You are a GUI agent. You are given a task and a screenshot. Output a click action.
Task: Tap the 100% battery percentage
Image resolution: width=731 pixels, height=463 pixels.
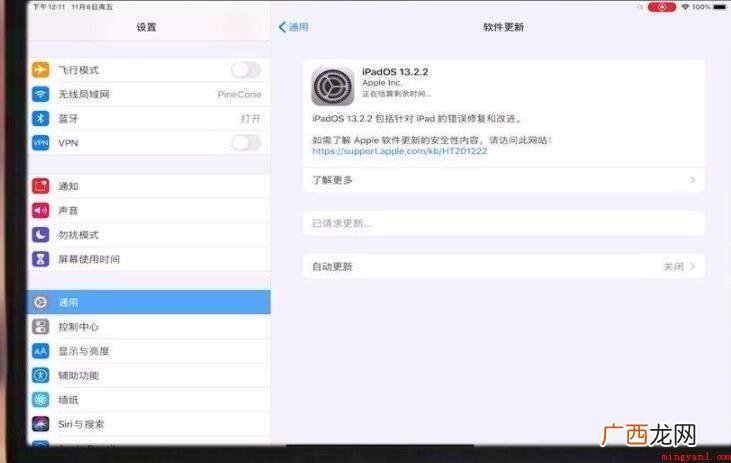point(701,7)
